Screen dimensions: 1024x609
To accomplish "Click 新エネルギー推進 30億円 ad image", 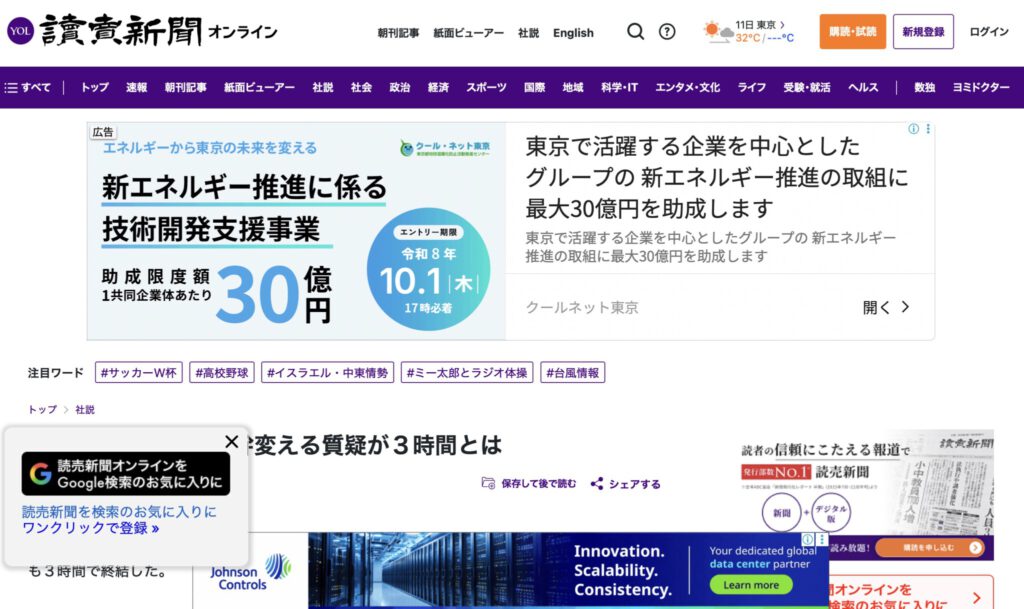I will coord(296,231).
